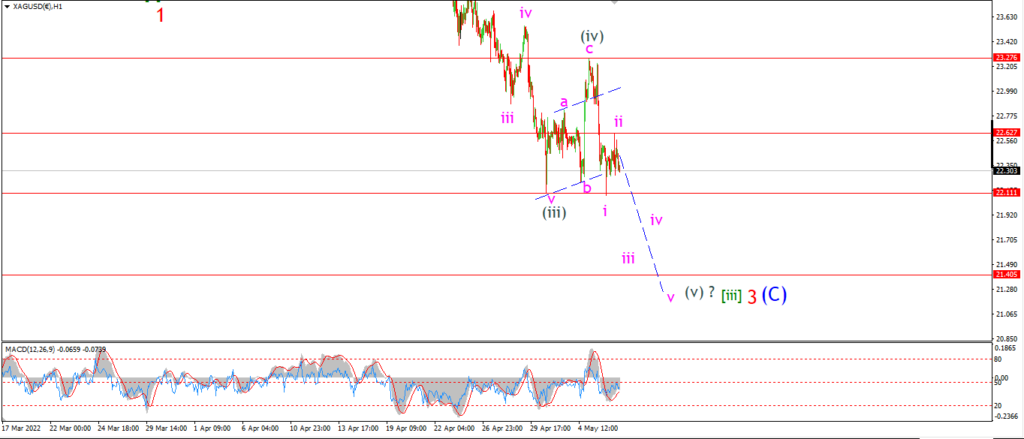Select the magenta a wave label
Screen dimensions: 1024x439
coord(564,101)
